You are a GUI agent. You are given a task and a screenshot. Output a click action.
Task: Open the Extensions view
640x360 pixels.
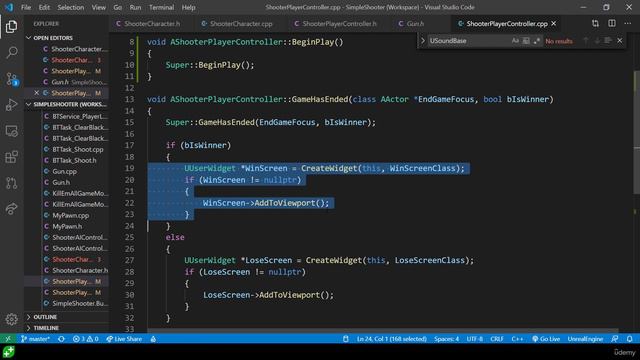pos(11,157)
